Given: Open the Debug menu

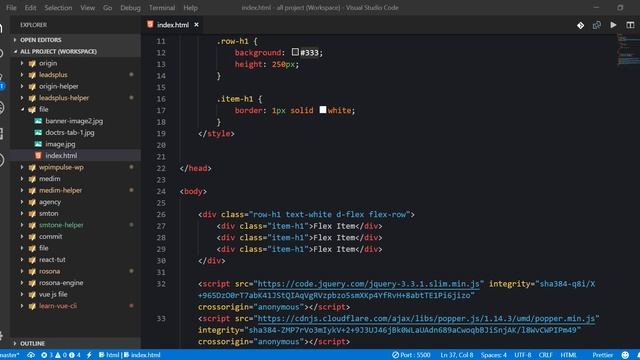Looking at the screenshot, I should pos(130,8).
